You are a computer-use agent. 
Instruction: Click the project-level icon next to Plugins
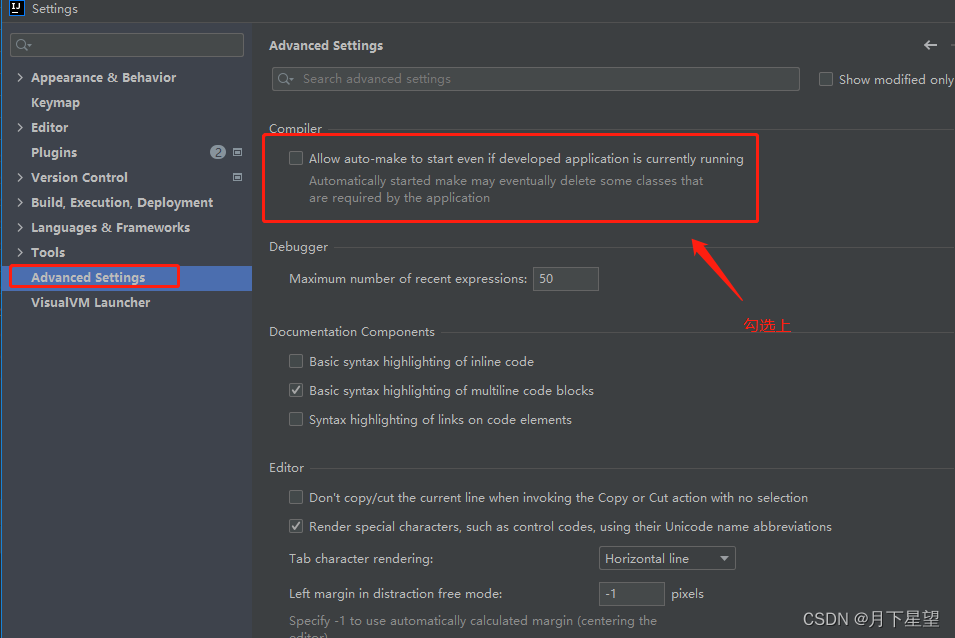[x=238, y=152]
